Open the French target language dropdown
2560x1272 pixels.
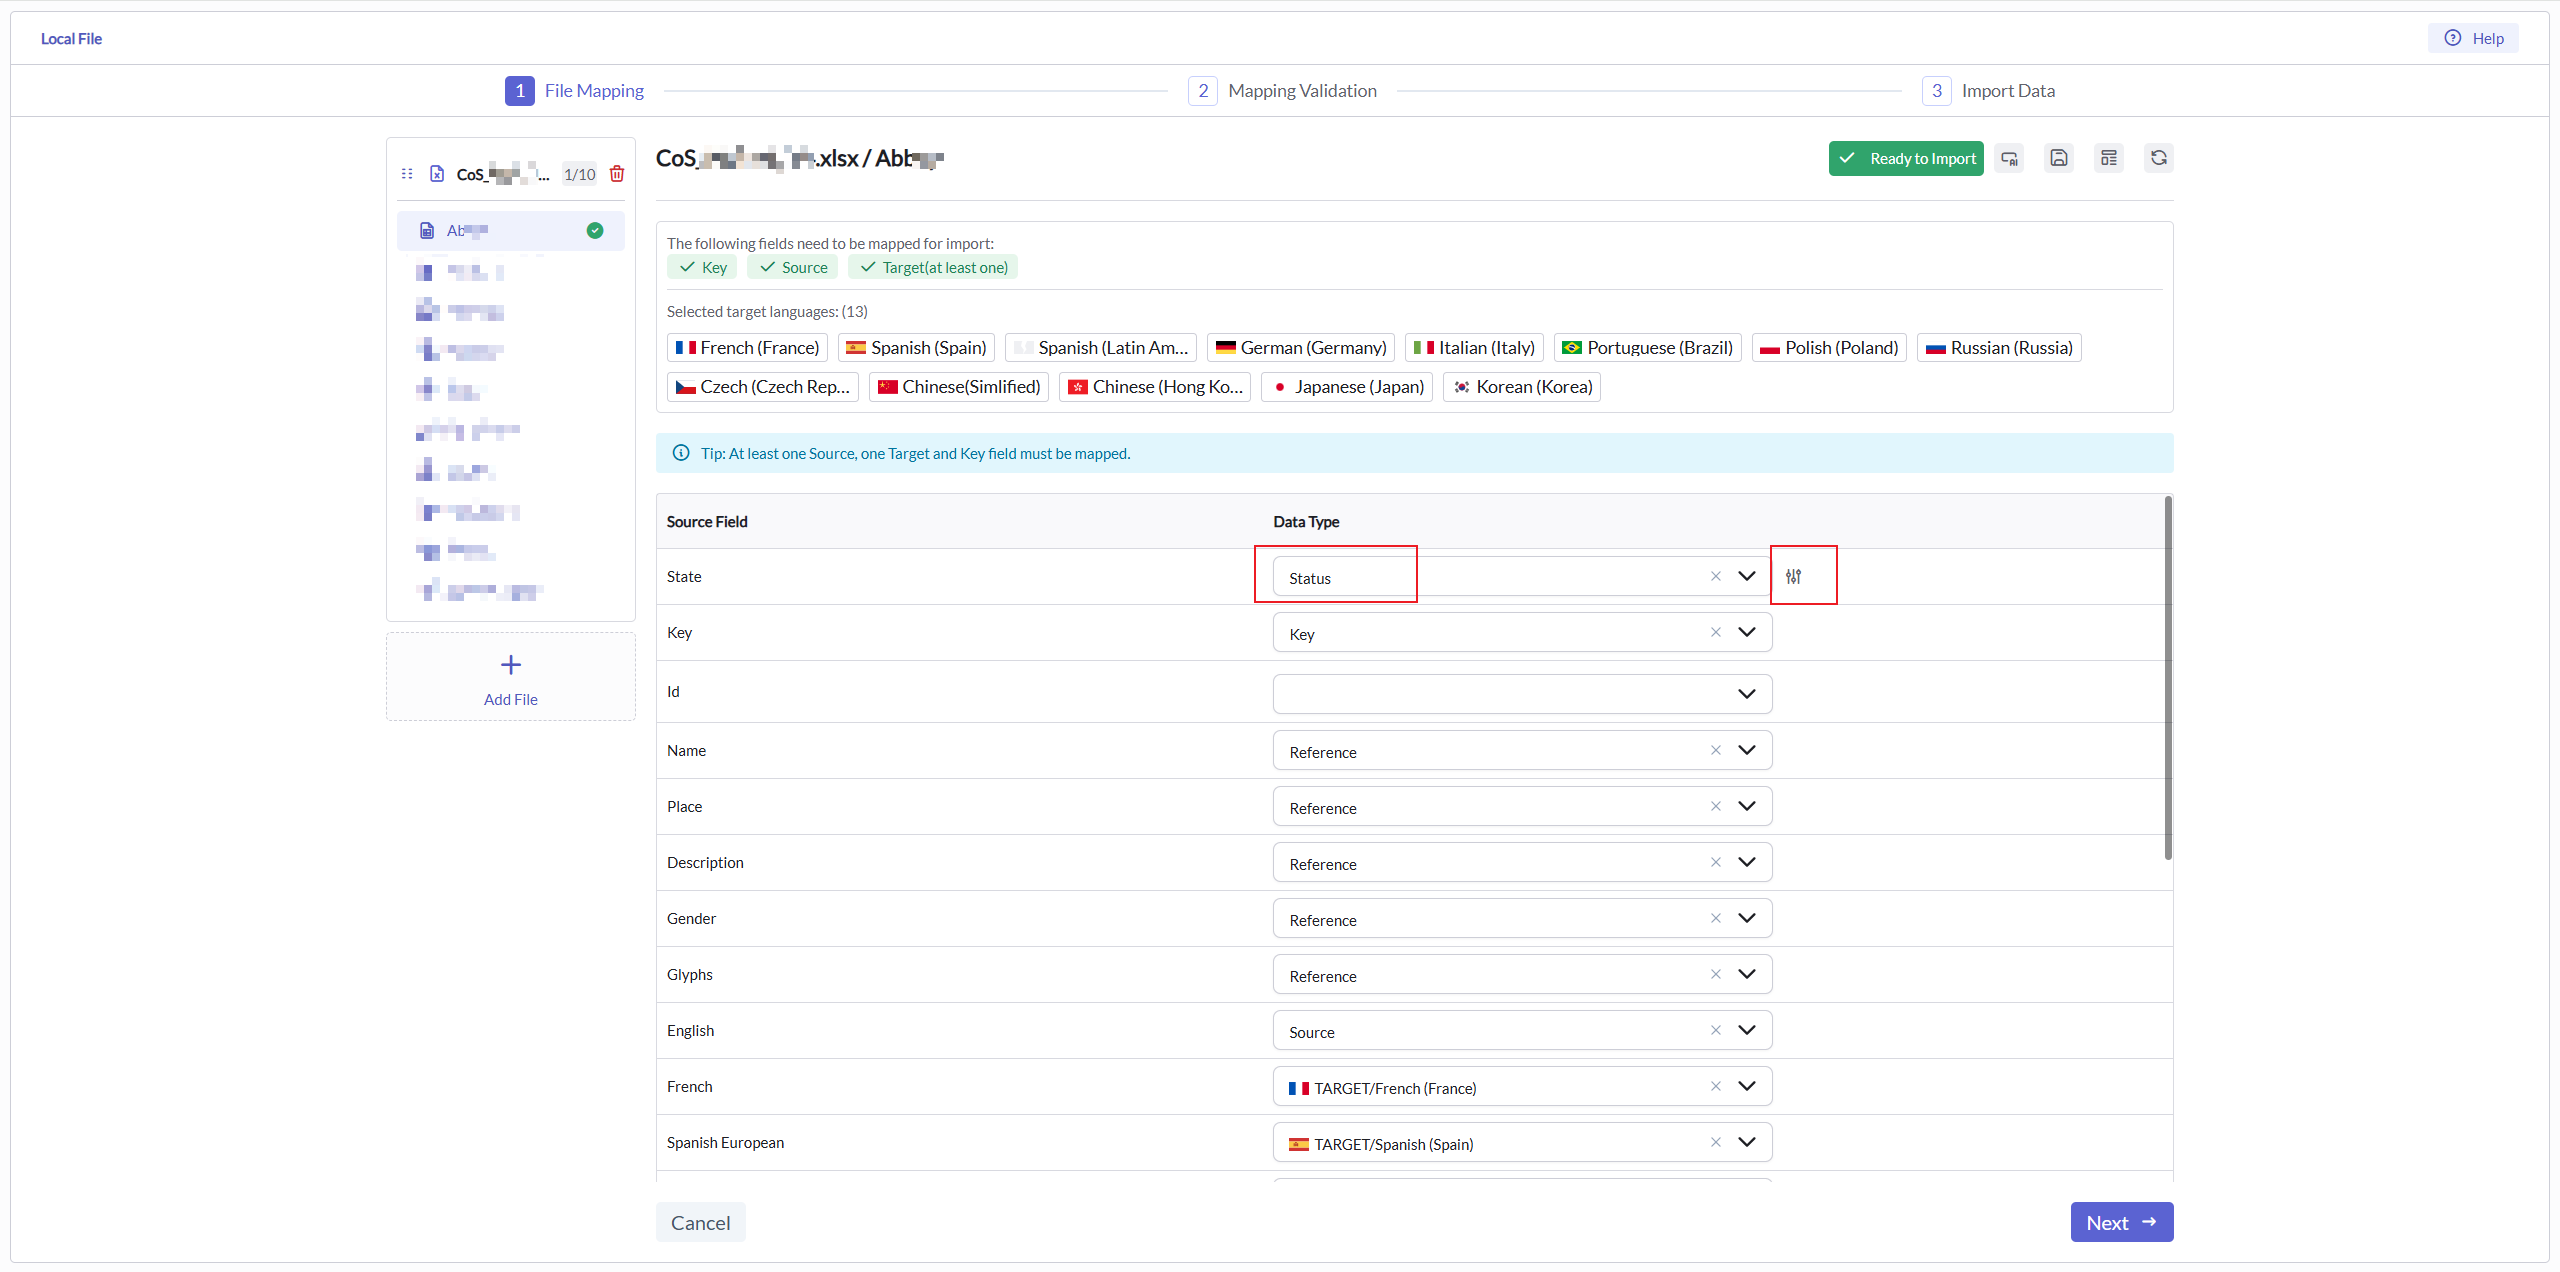[x=1746, y=1086]
